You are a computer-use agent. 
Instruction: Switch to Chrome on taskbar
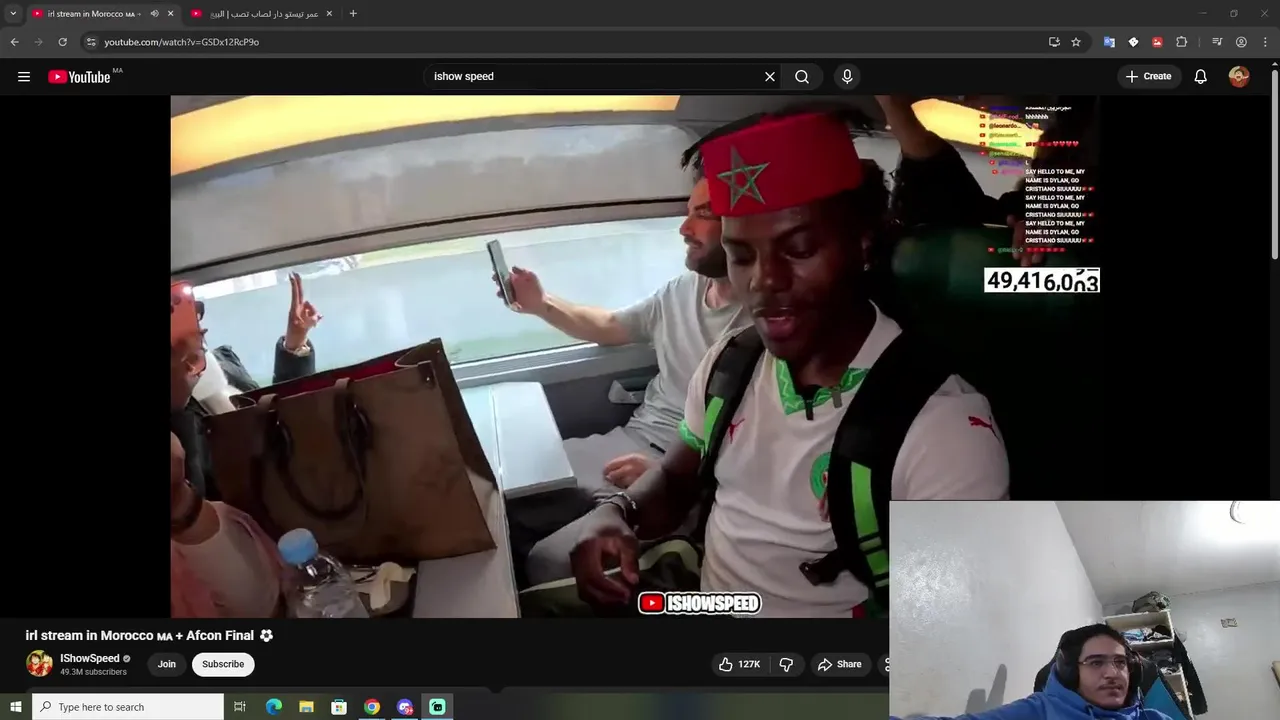pyautogui.click(x=372, y=707)
